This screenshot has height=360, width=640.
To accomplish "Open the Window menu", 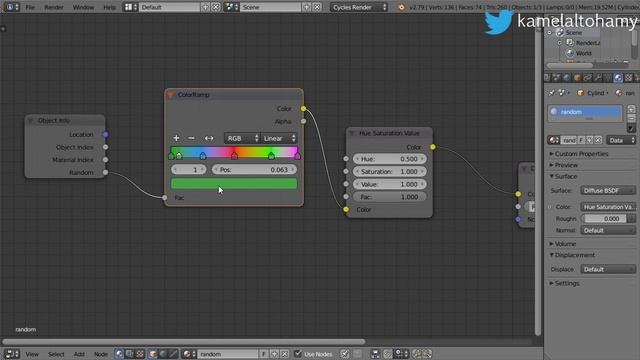I will pyautogui.click(x=83, y=7).
